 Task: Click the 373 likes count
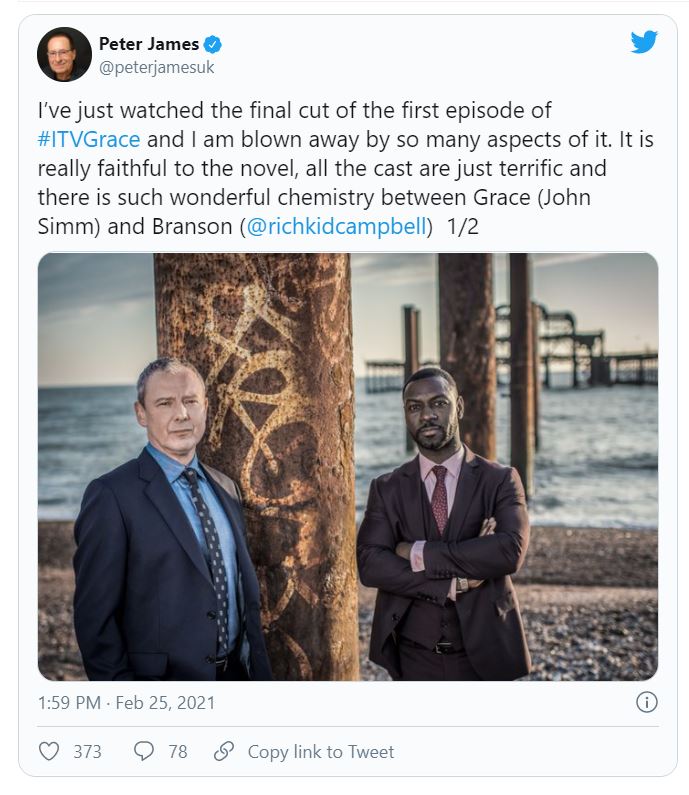point(87,751)
